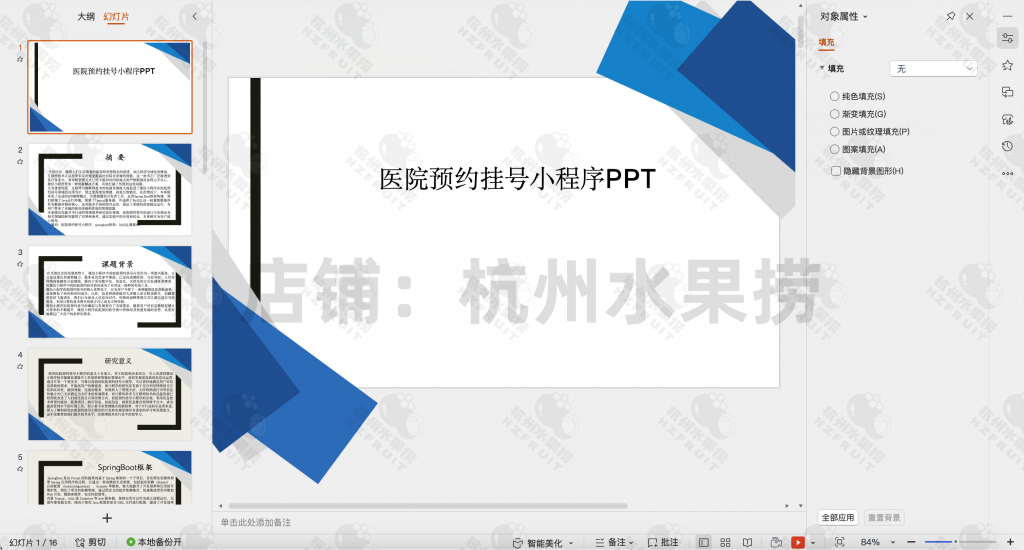Click the 本地备份开 backup status
The image size is (1024, 550).
click(154, 542)
